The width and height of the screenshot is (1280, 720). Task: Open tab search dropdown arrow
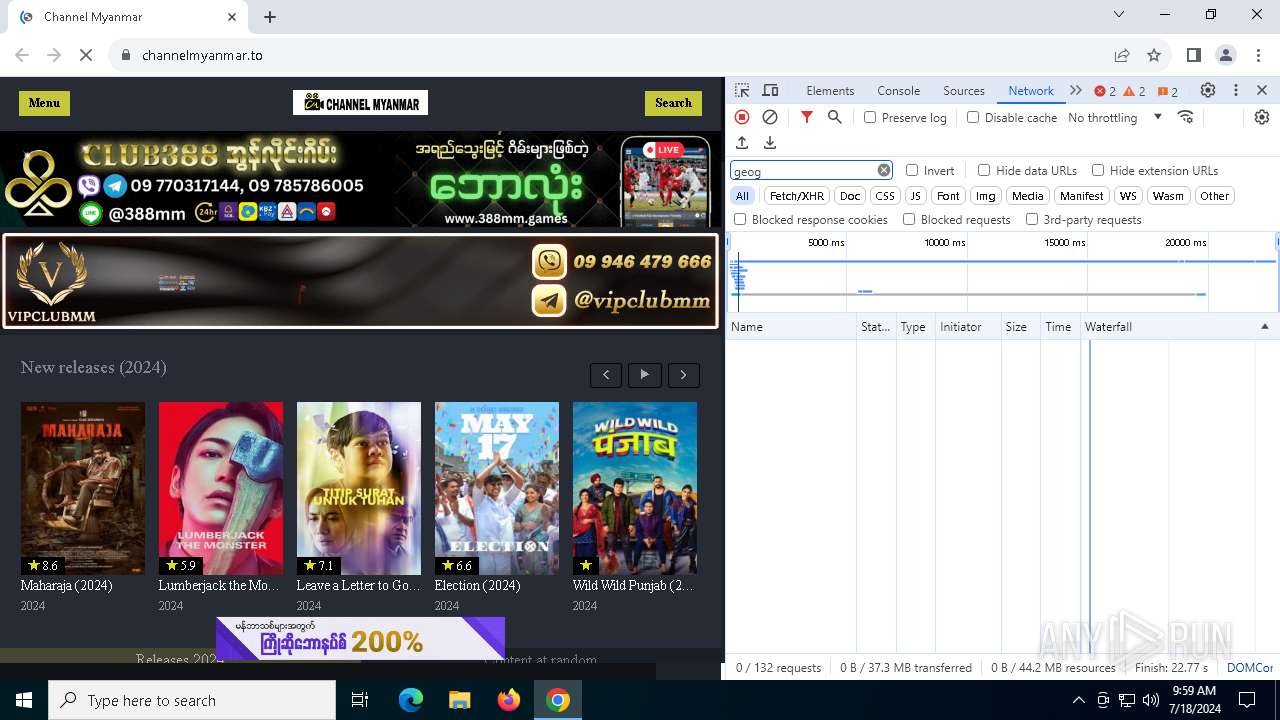(x=1119, y=14)
